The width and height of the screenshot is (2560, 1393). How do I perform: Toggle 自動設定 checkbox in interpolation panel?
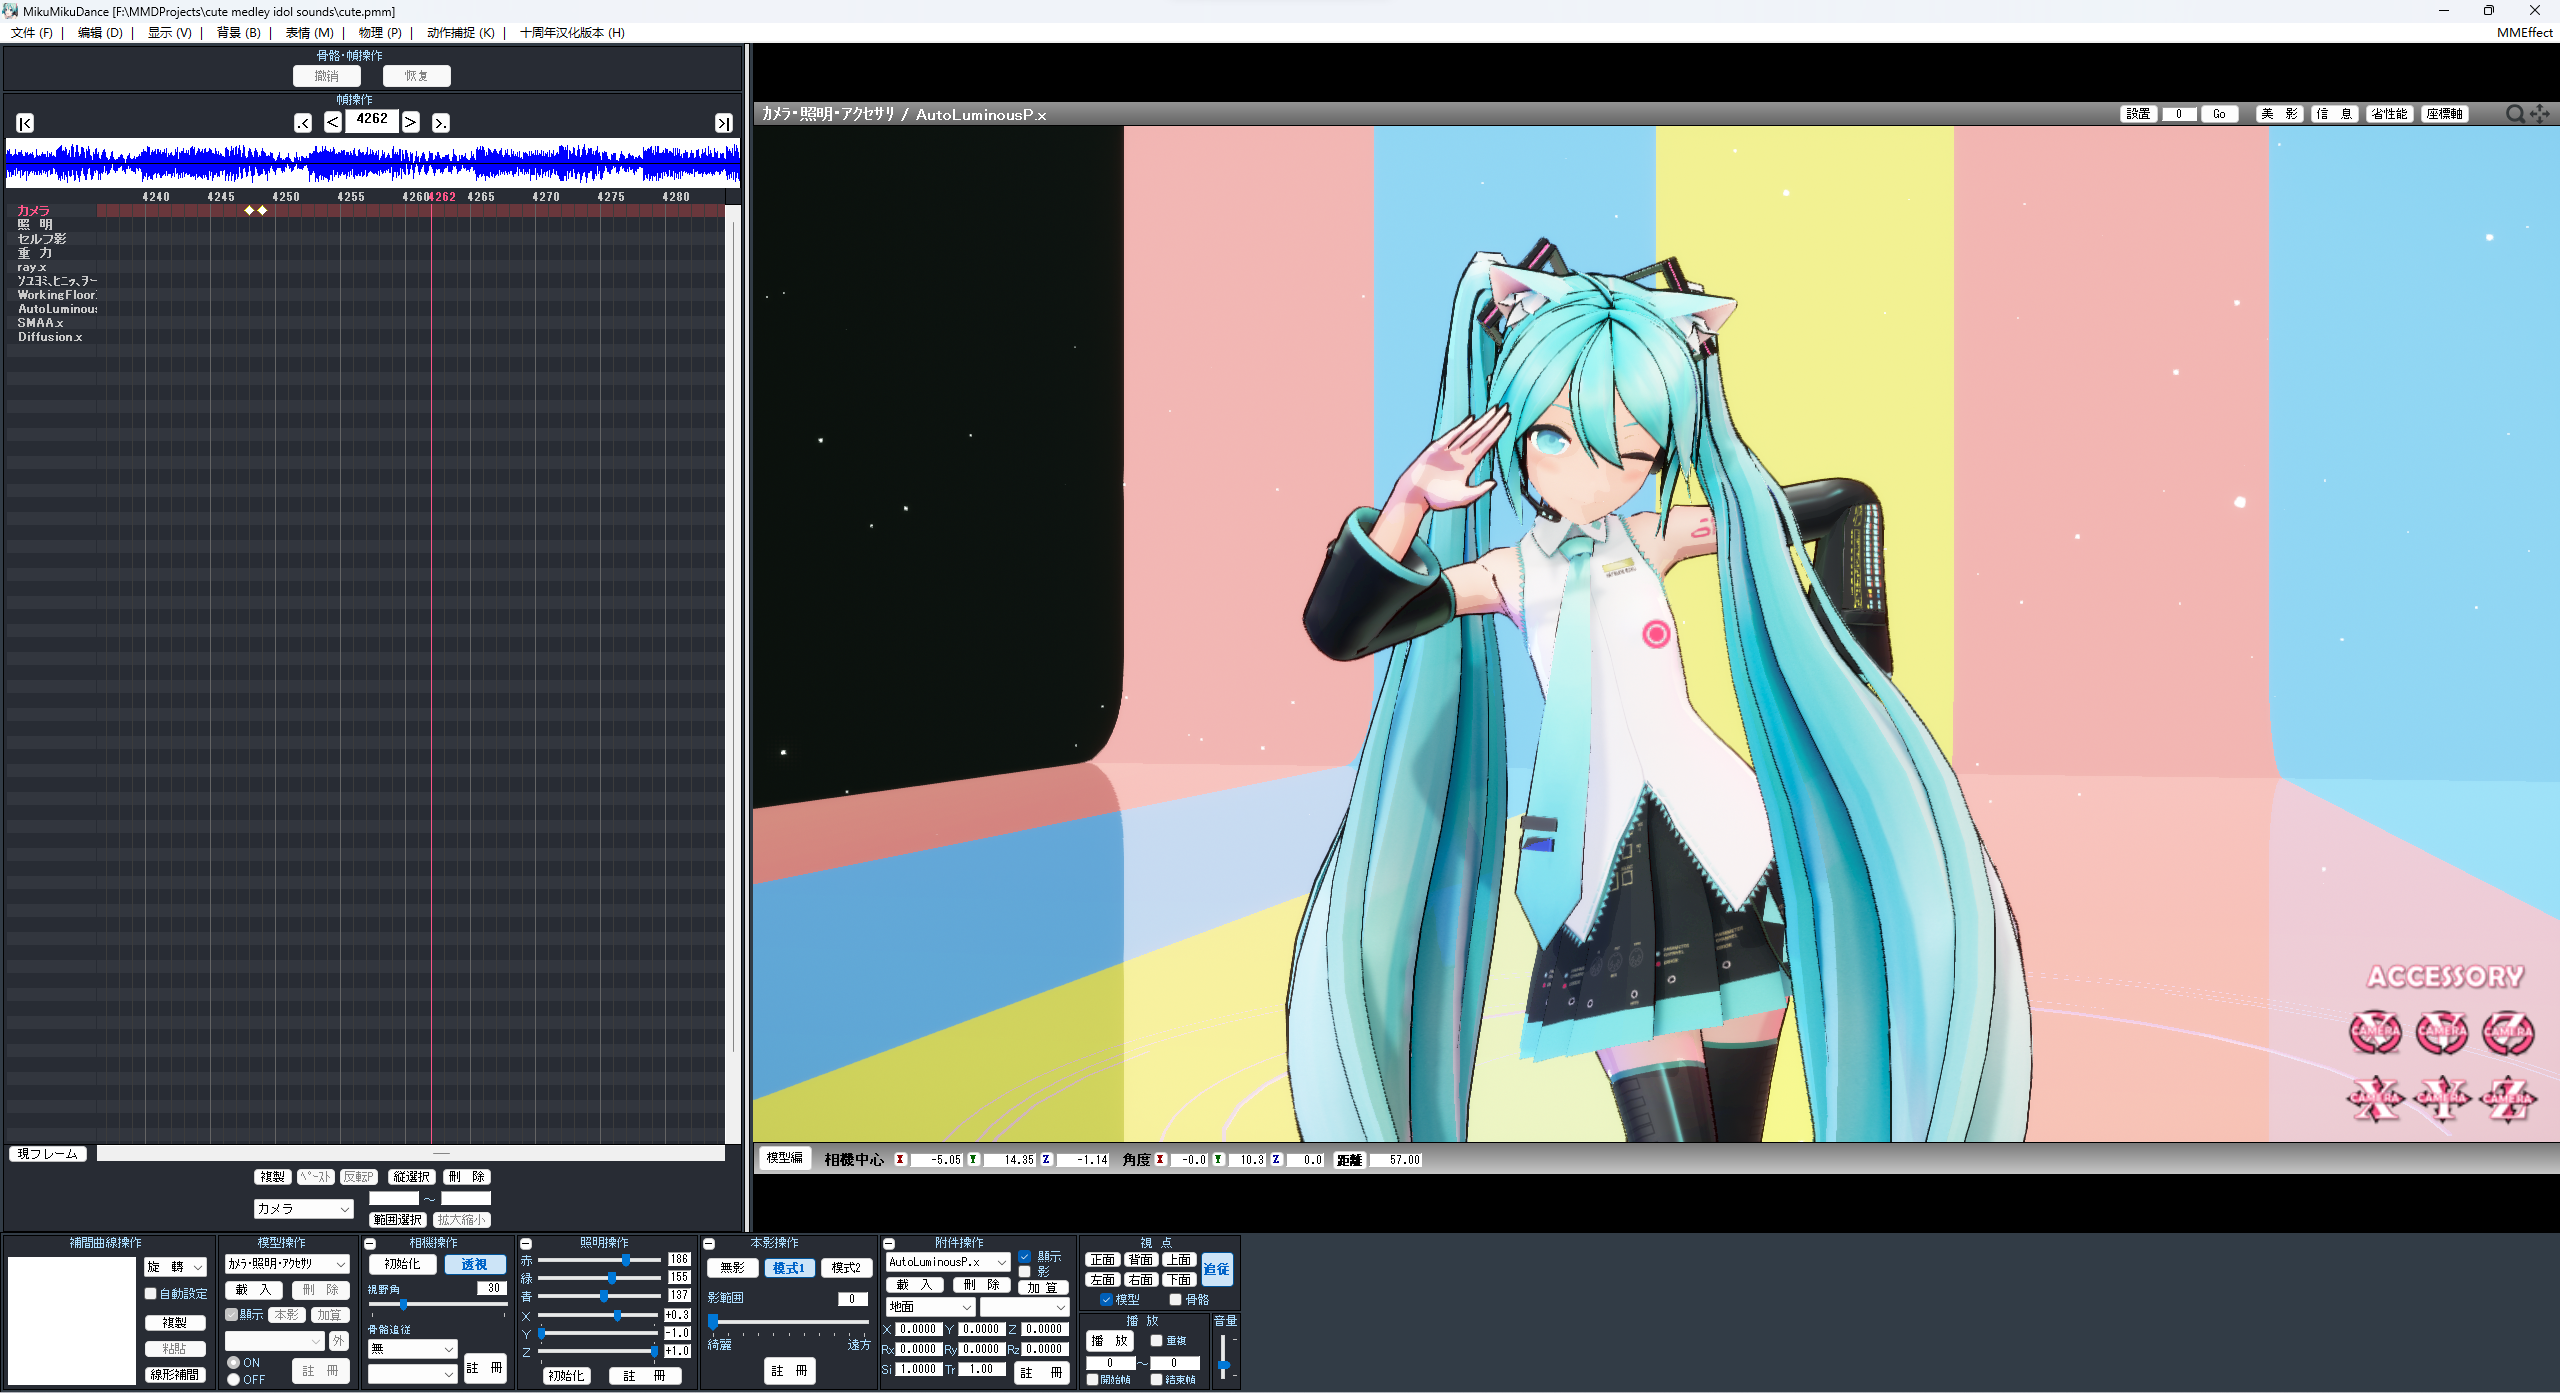coord(151,1294)
